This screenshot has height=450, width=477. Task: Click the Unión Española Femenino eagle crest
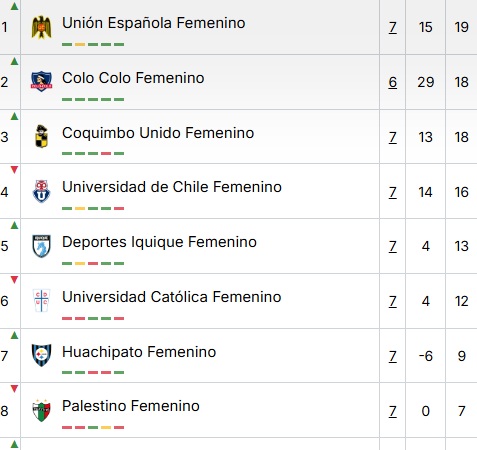point(42,27)
